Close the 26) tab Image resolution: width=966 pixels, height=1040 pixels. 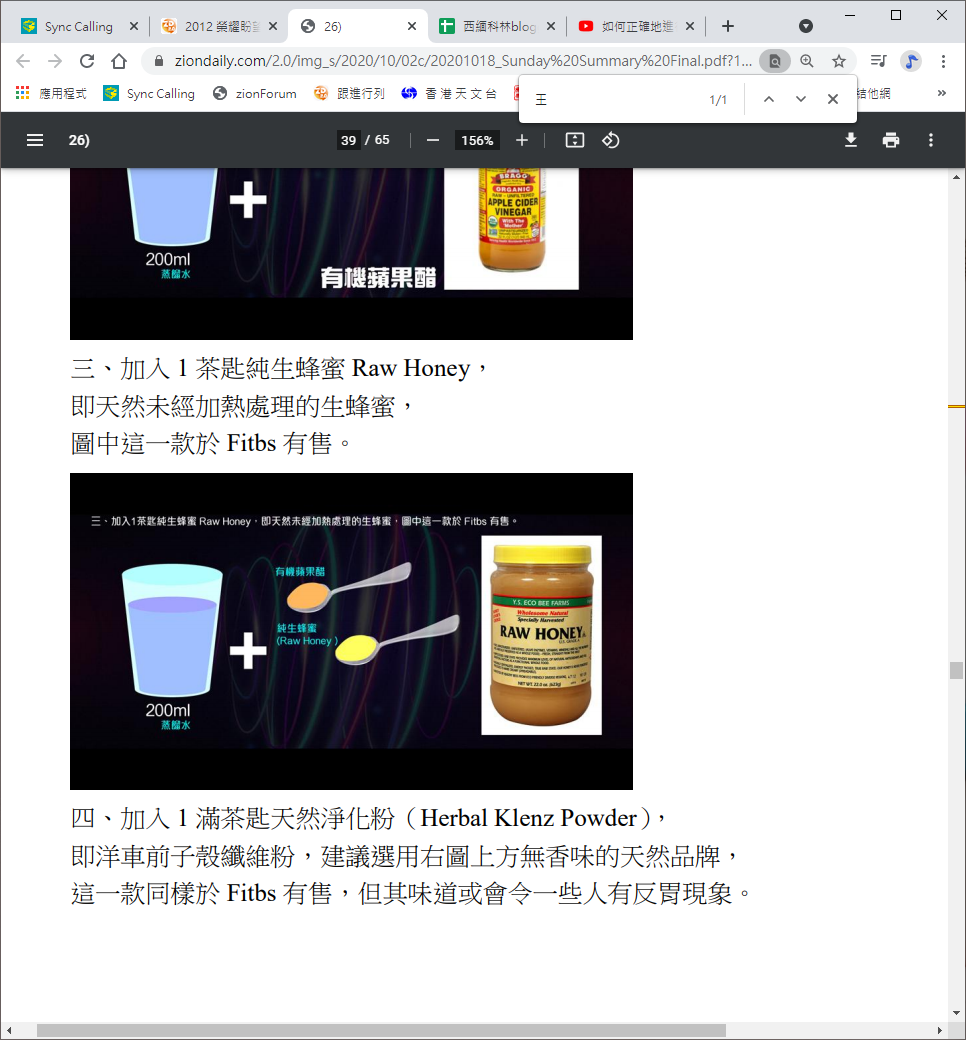click(x=412, y=26)
